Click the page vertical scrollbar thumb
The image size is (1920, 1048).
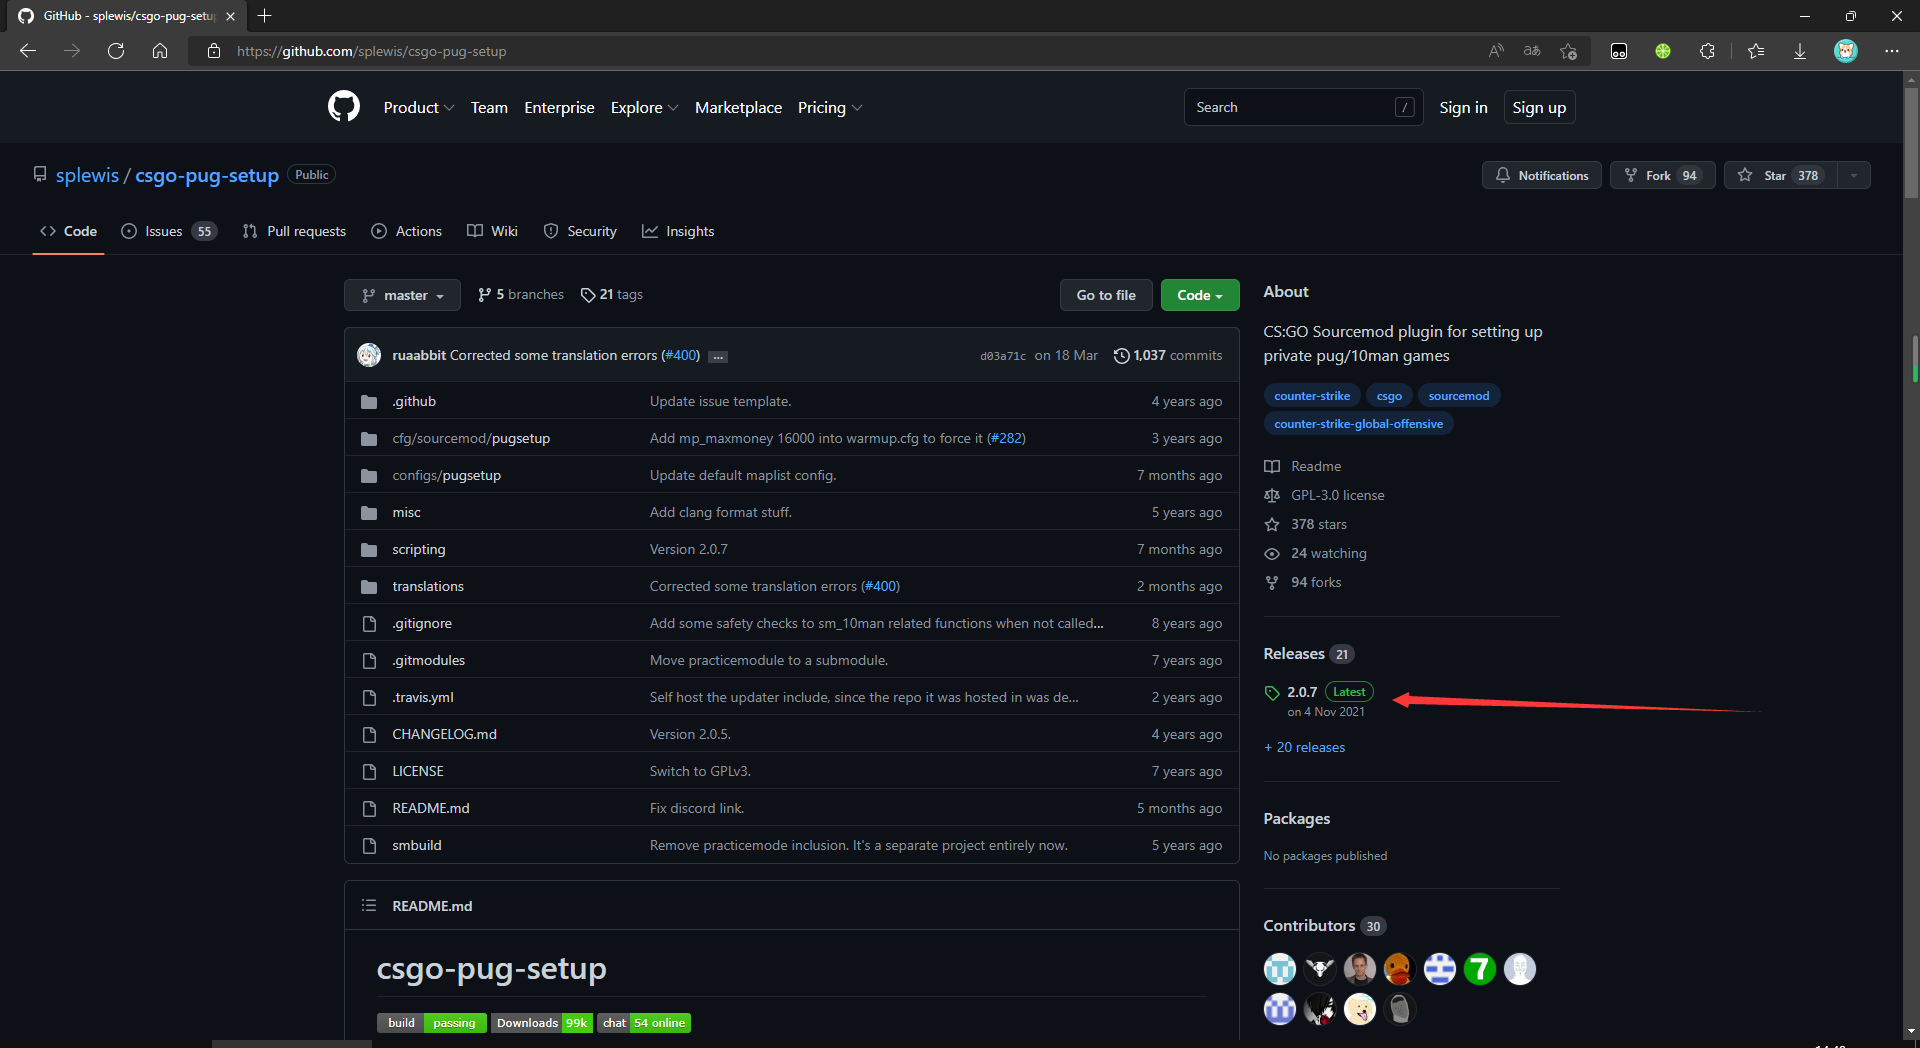(x=1912, y=142)
